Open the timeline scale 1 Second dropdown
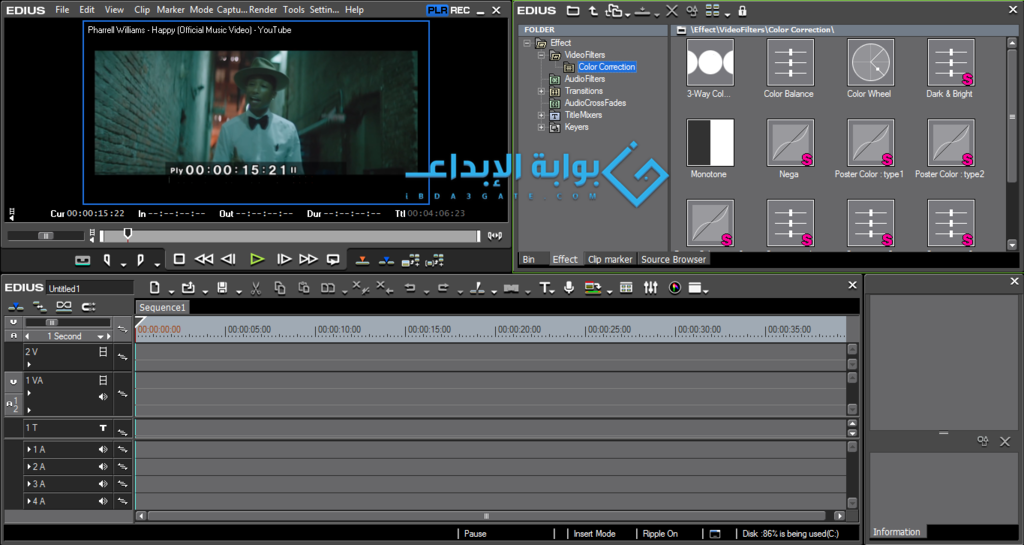Screen dimensions: 1024x545 coord(101,336)
